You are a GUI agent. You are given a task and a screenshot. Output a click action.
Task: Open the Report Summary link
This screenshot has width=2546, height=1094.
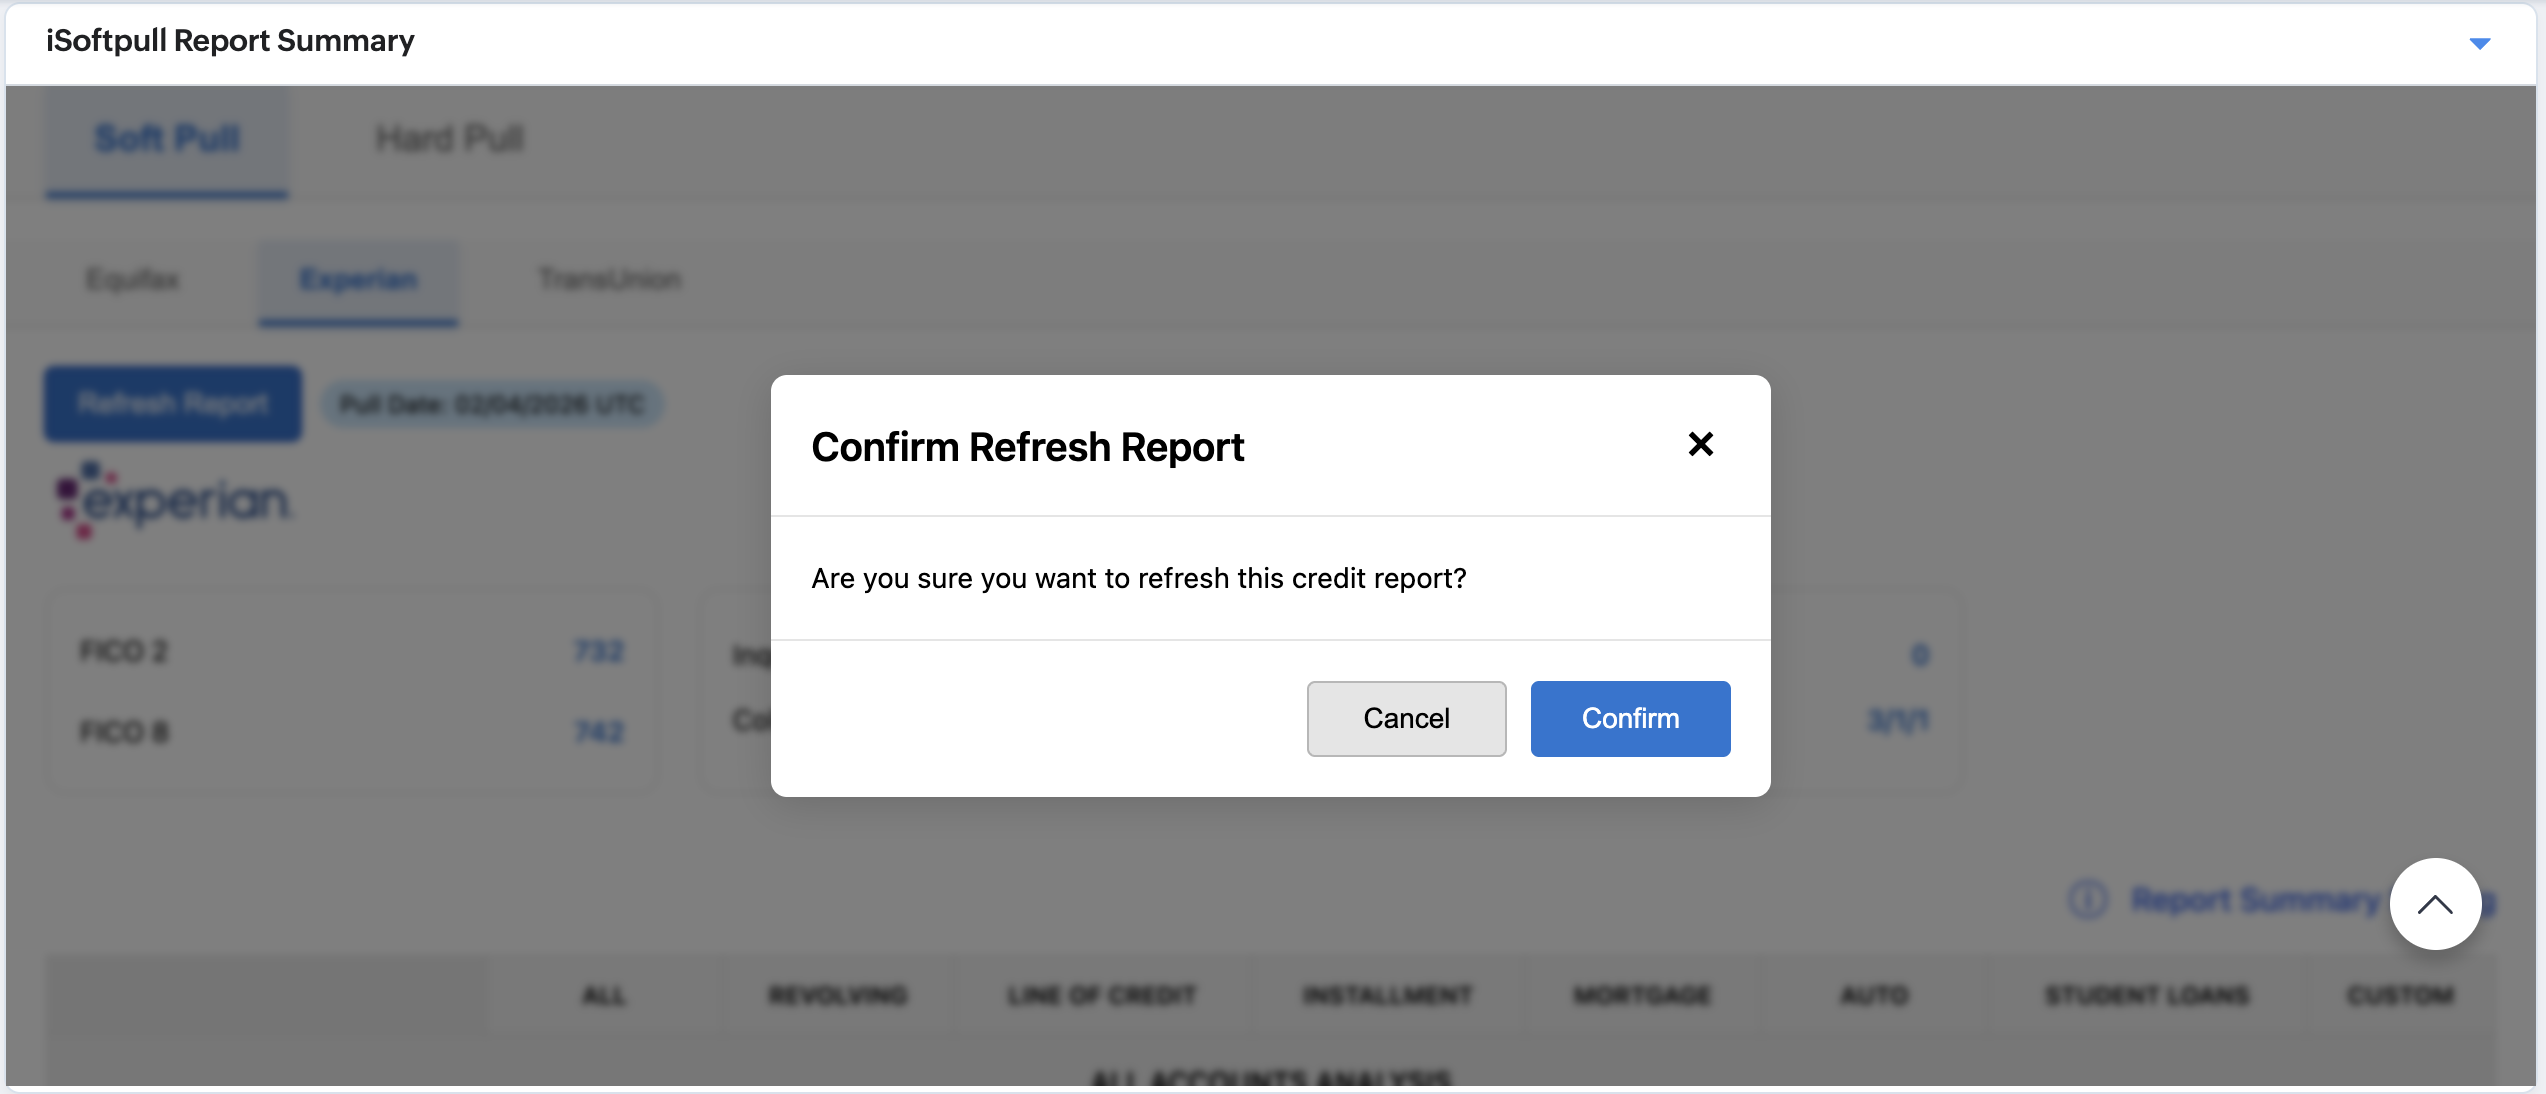pos(2255,900)
